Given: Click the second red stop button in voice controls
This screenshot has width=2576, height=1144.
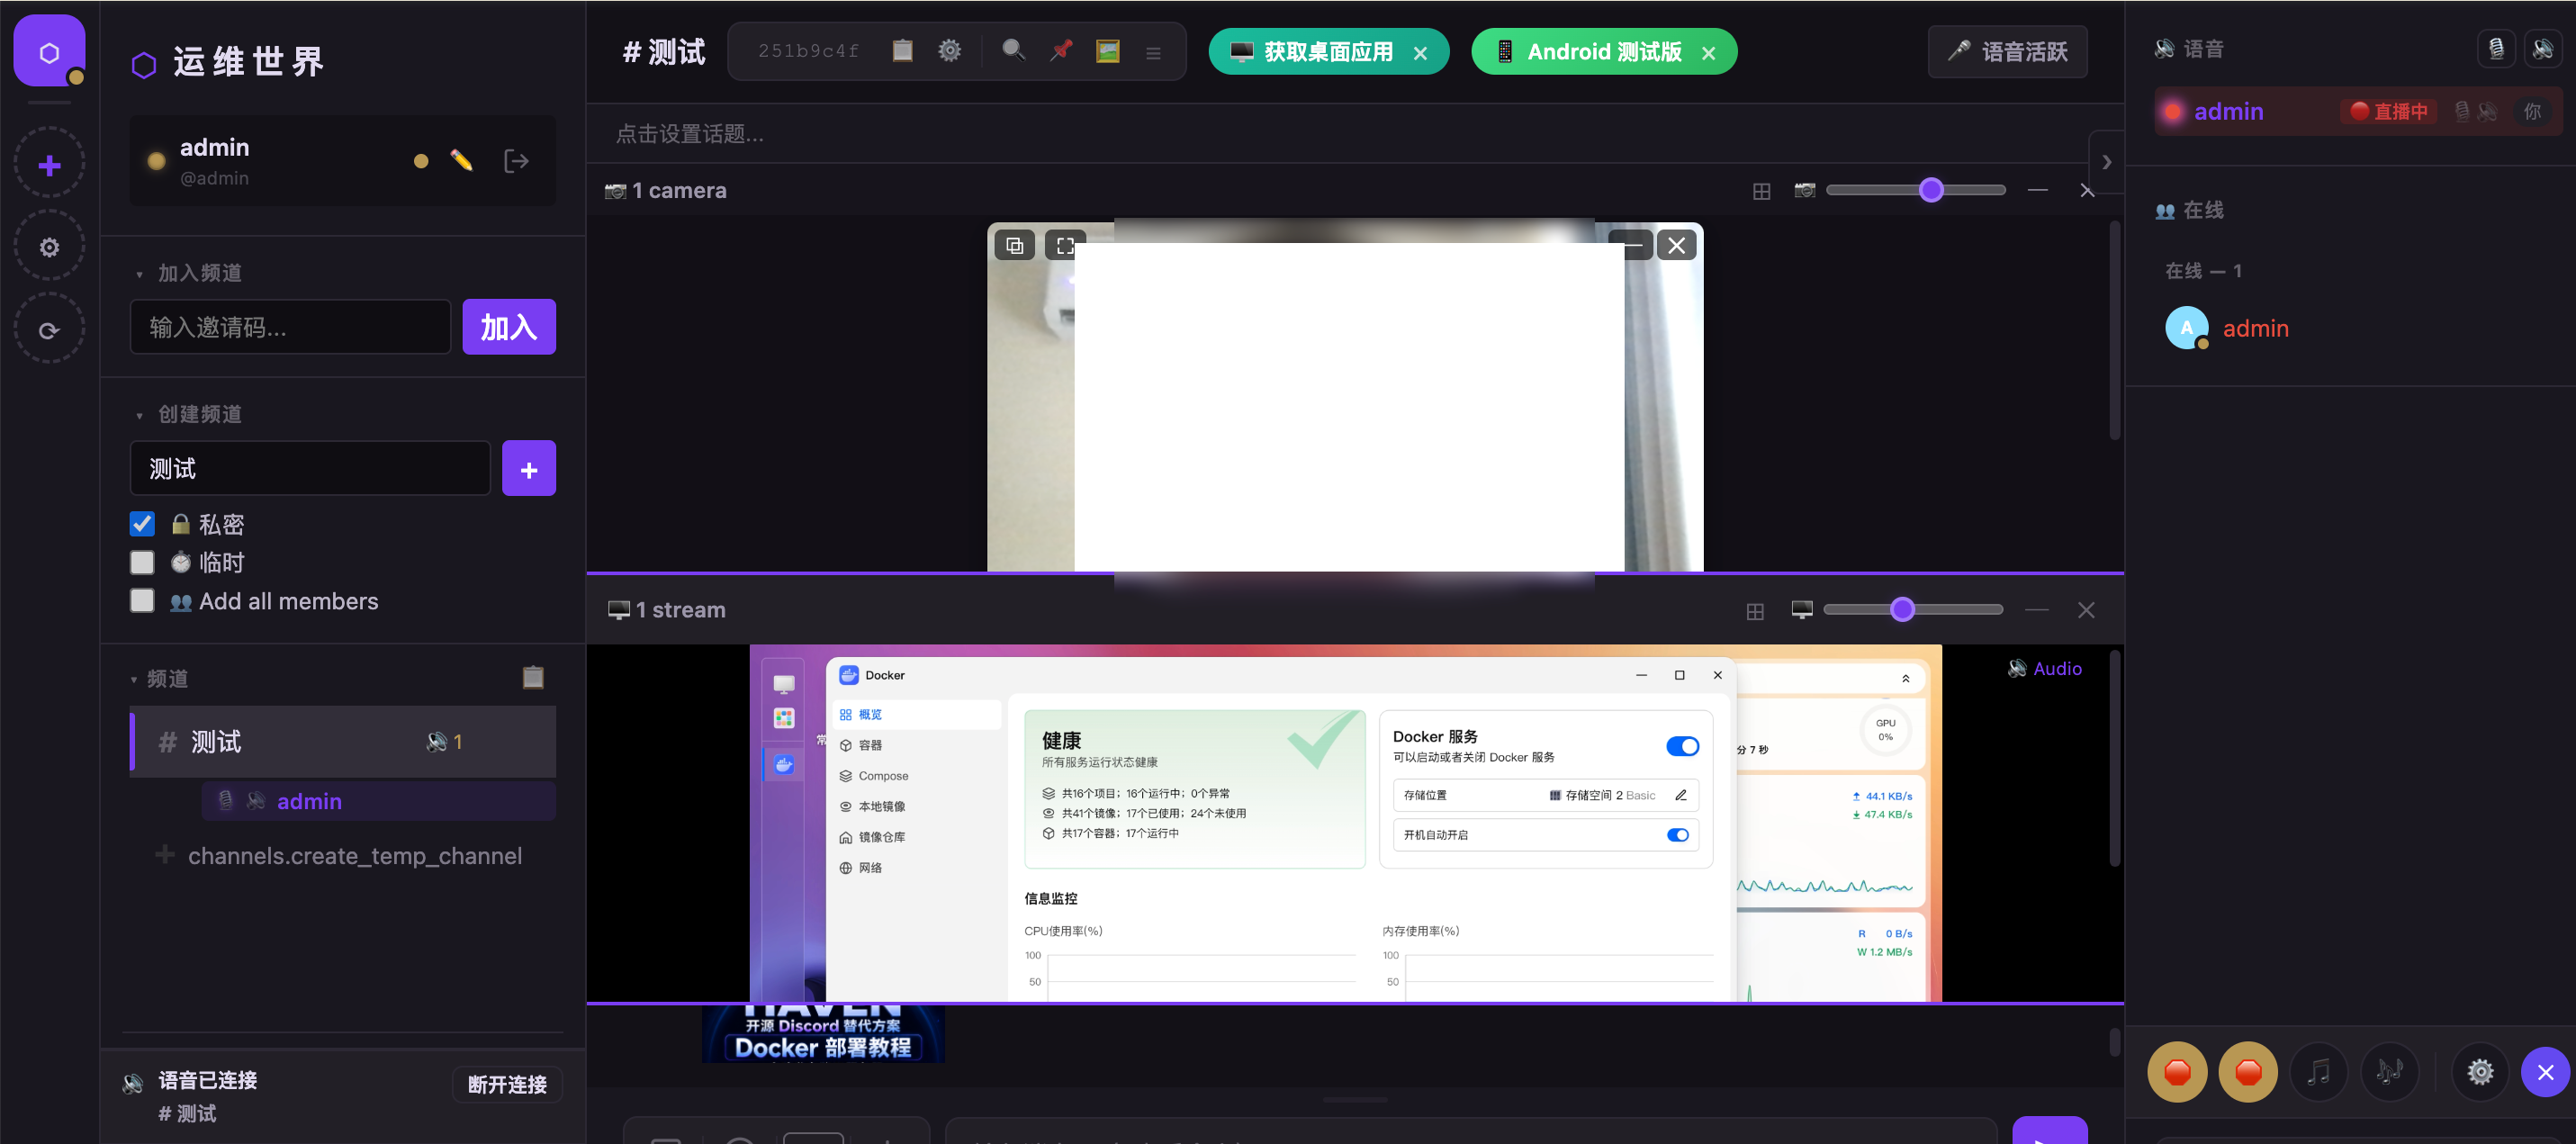Looking at the screenshot, I should [2248, 1072].
